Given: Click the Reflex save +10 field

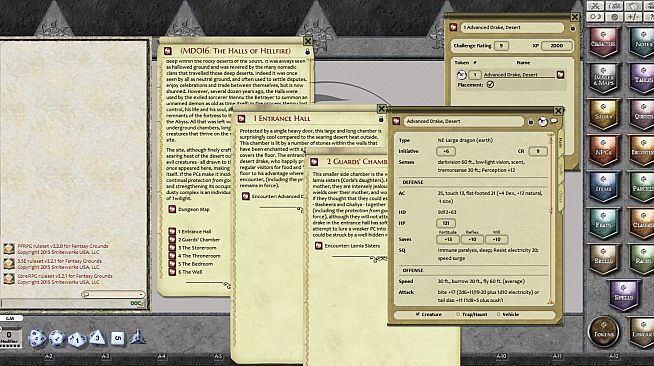Looking at the screenshot, I should 472,240.
